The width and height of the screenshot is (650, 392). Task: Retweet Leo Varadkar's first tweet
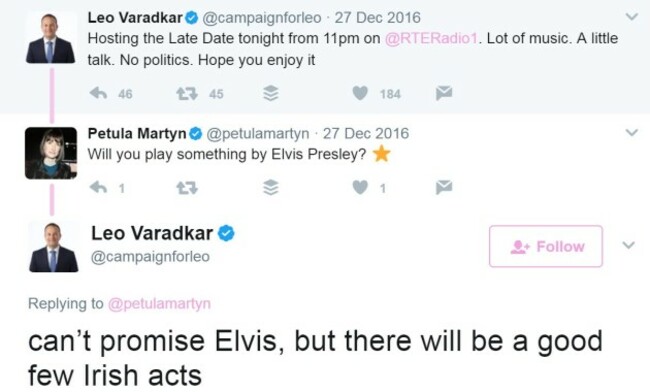(x=187, y=94)
